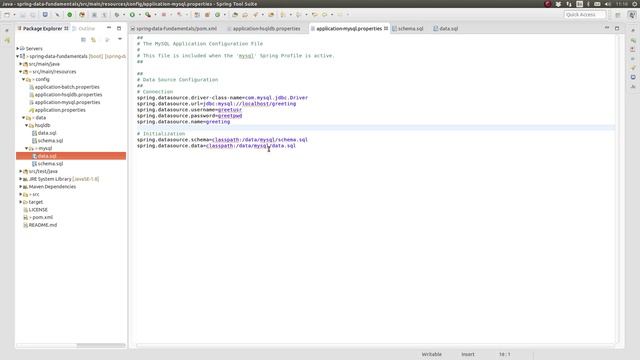Screen dimensions: 640x360
Task: Select application-hsqldb.properties in the tree
Action: click(68, 95)
